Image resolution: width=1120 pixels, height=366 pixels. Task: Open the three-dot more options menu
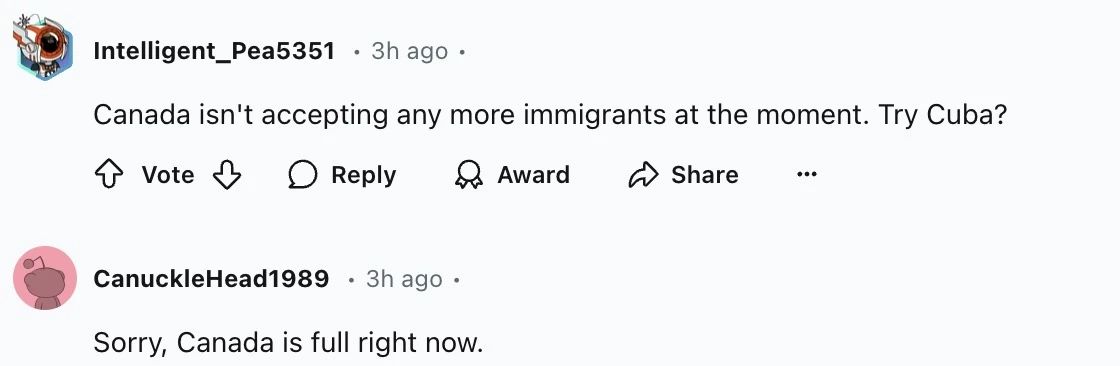point(806,175)
